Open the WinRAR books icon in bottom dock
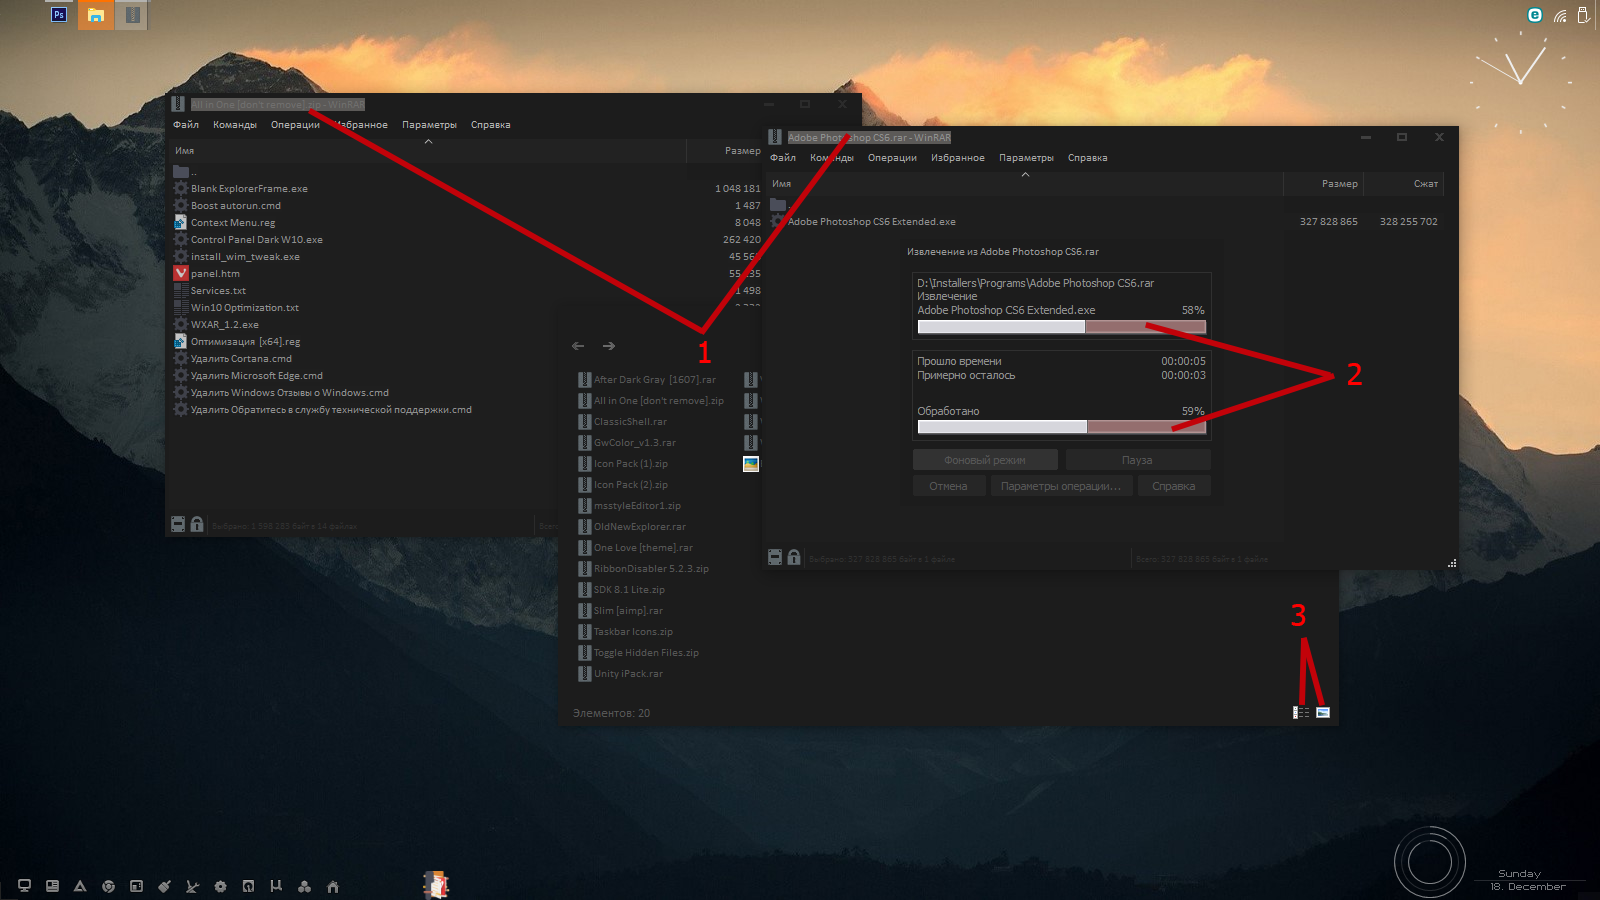The height and width of the screenshot is (900, 1600). click(436, 884)
